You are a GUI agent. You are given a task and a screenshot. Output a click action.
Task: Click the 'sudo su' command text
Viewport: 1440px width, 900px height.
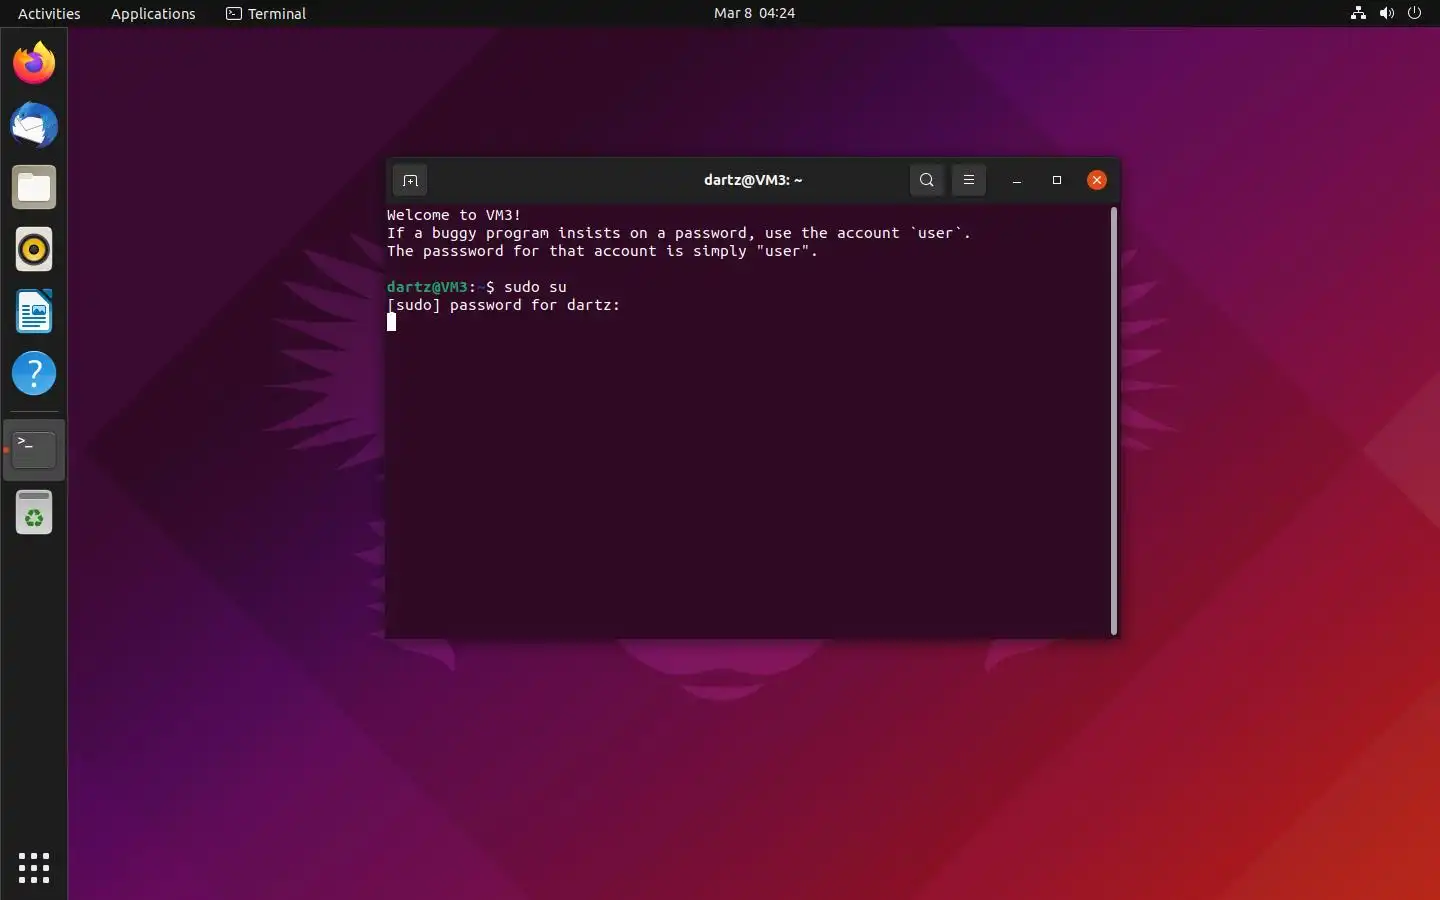(x=535, y=287)
